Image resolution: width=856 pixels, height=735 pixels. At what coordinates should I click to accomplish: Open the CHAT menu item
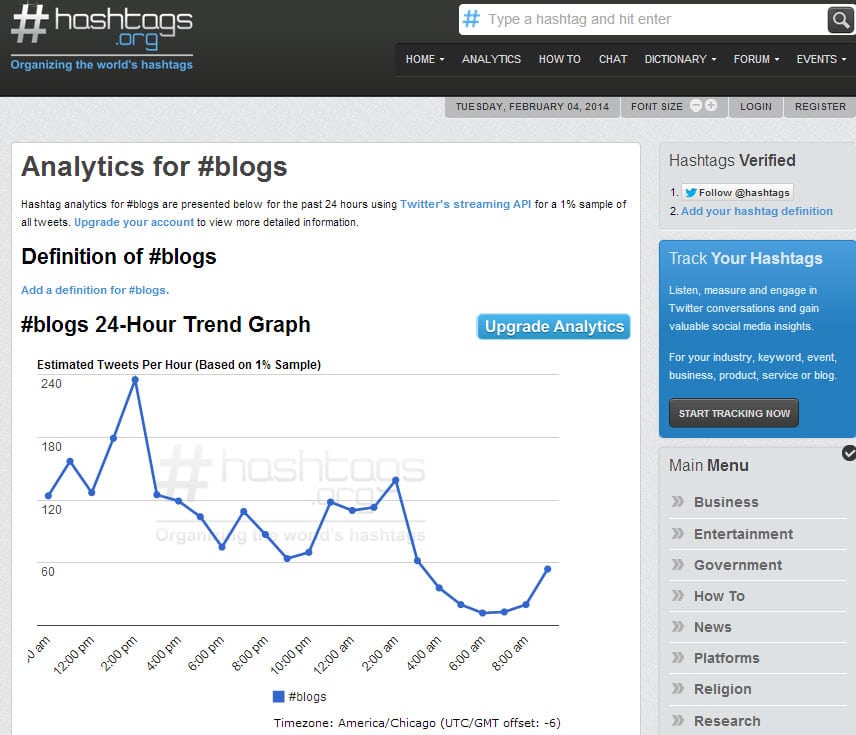[613, 59]
